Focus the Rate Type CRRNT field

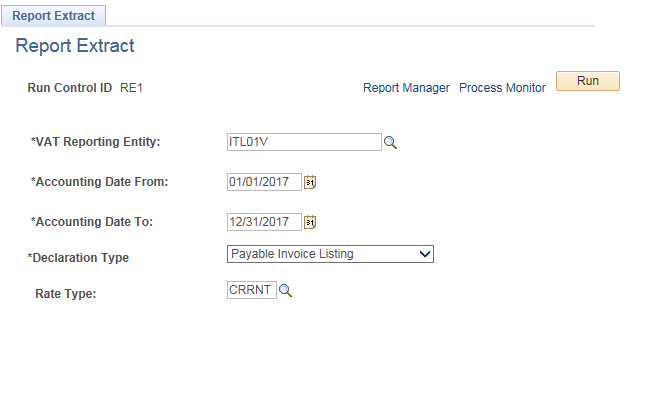coord(251,290)
